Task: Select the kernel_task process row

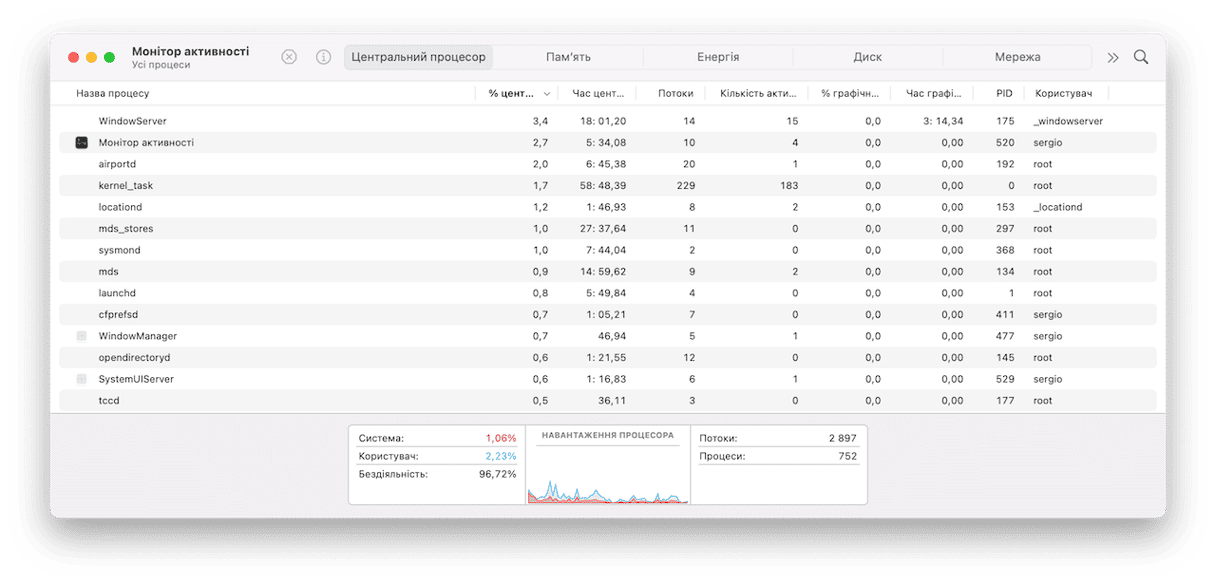Action: point(608,186)
